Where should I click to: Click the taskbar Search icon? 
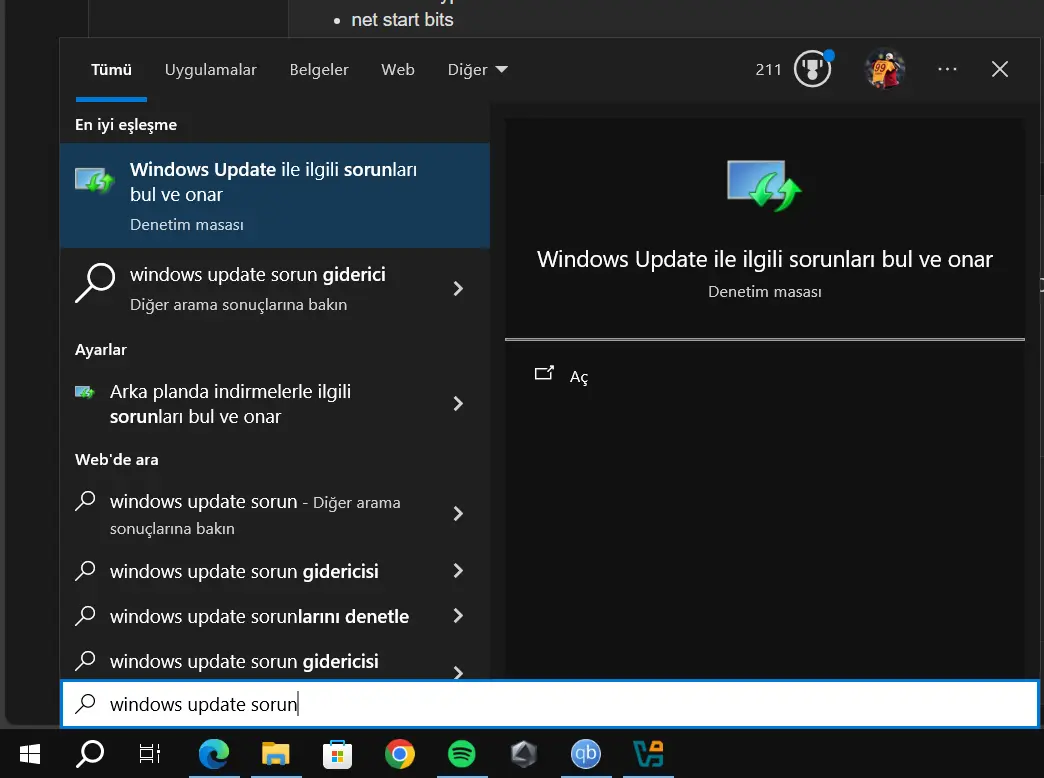[x=90, y=753]
